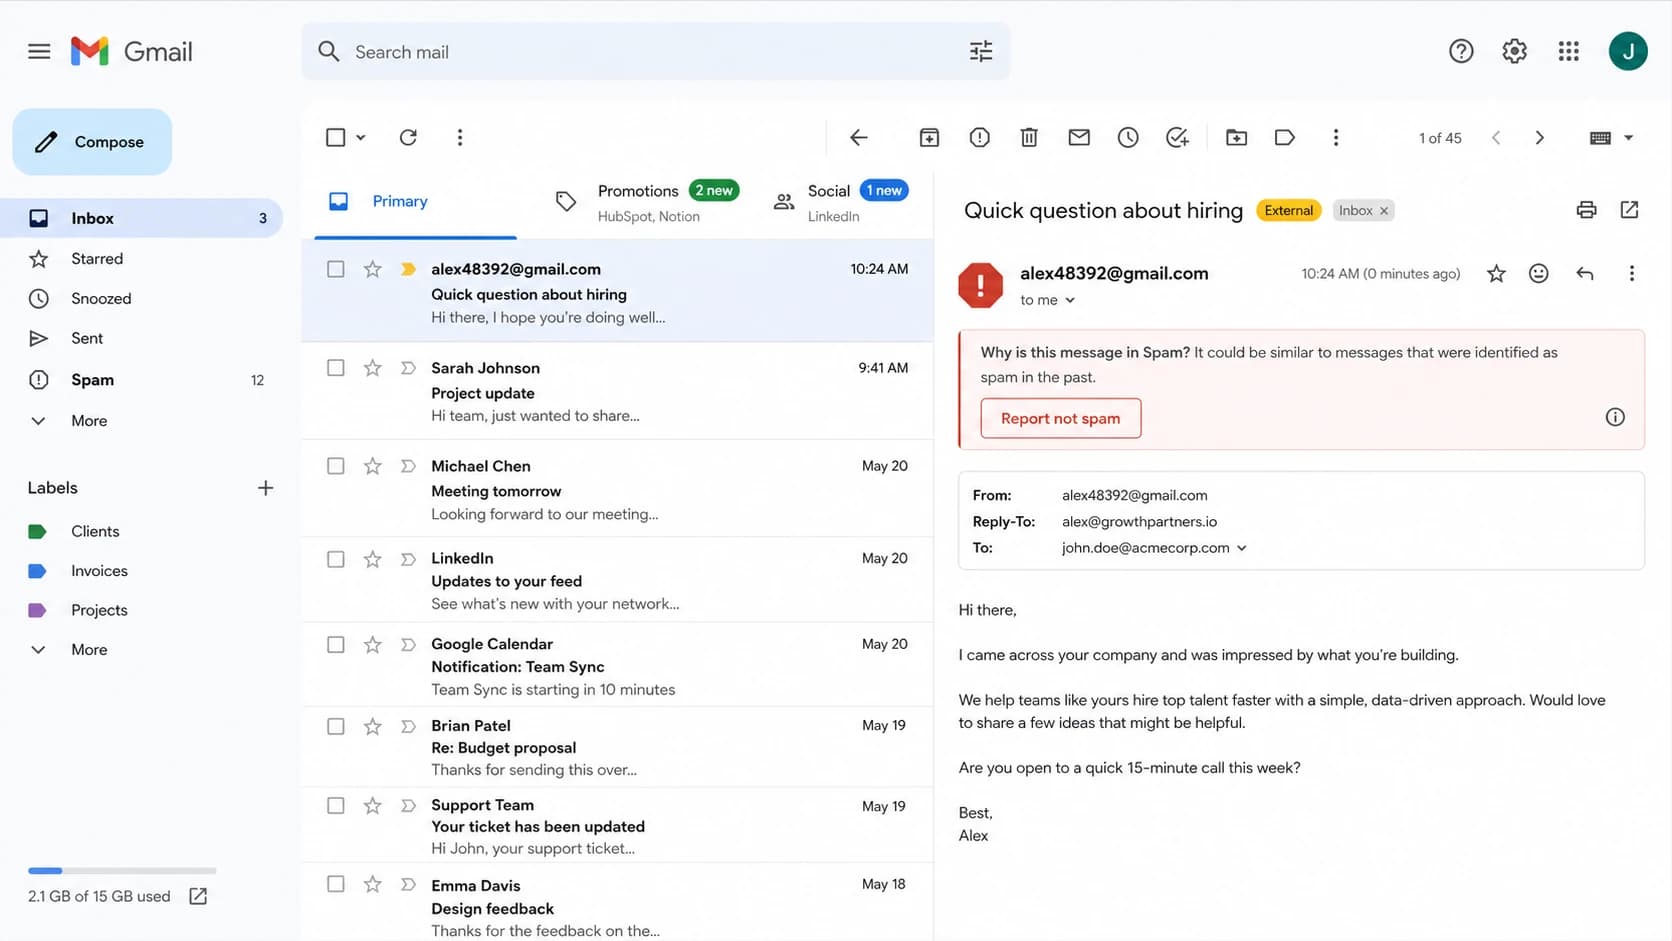Open search filter options icon
1672x941 pixels.
[x=981, y=51]
